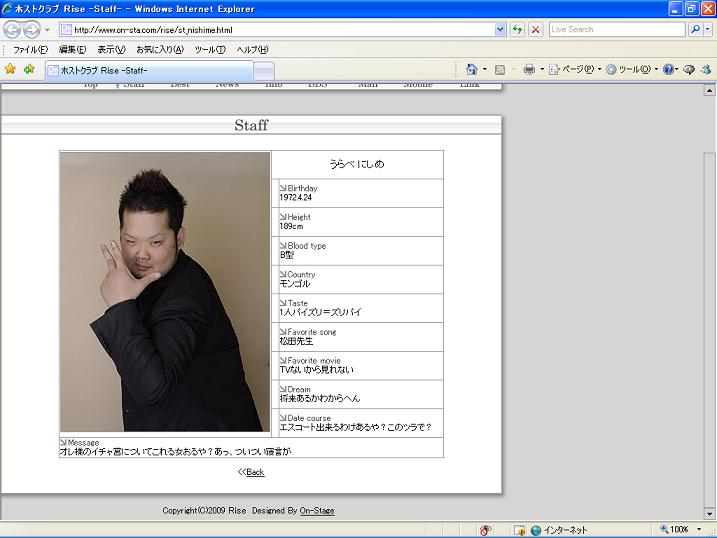
Task: Click the Blood type value B型
Action: pos(287,255)
